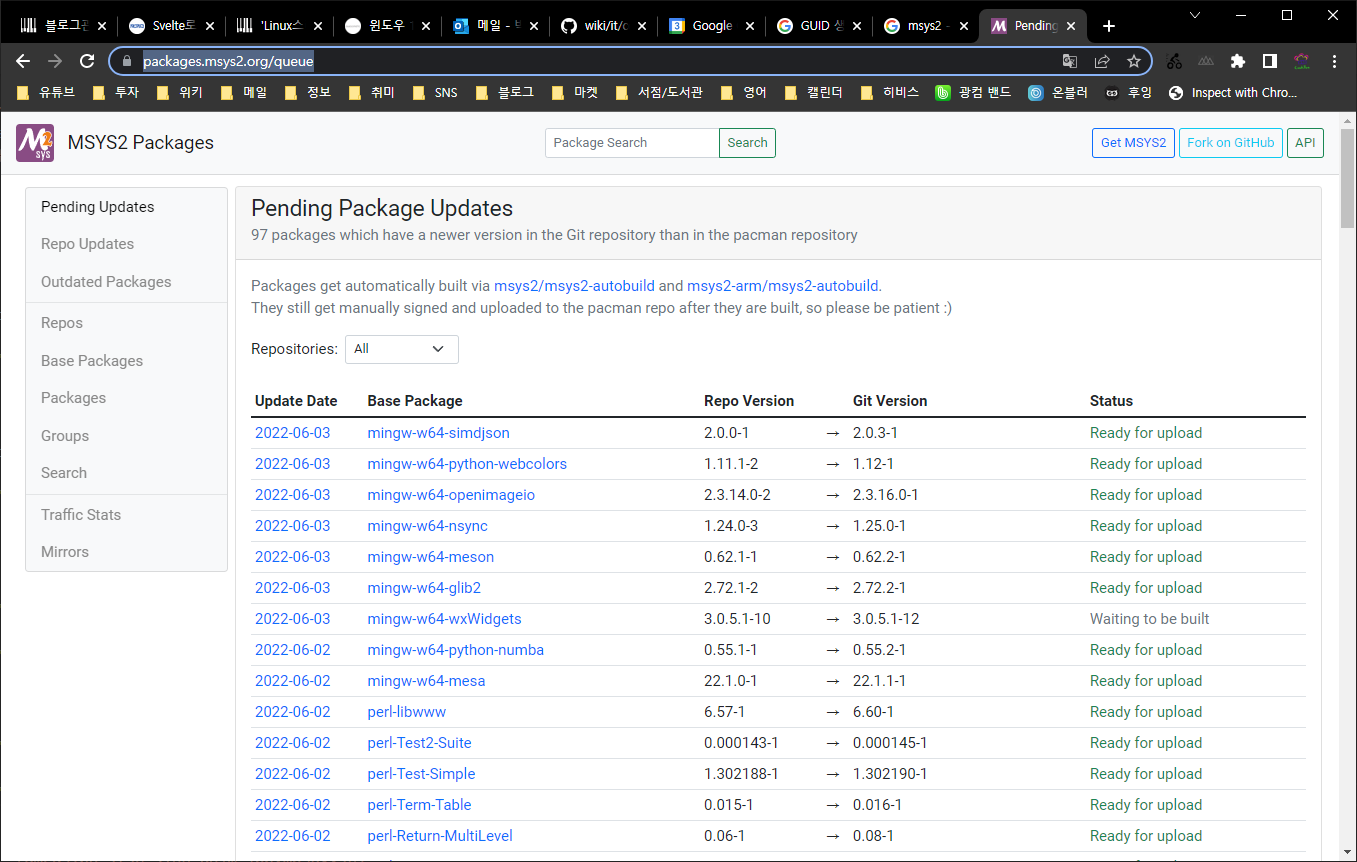
Task: Click the page vertical scrollbar
Action: [1347, 180]
